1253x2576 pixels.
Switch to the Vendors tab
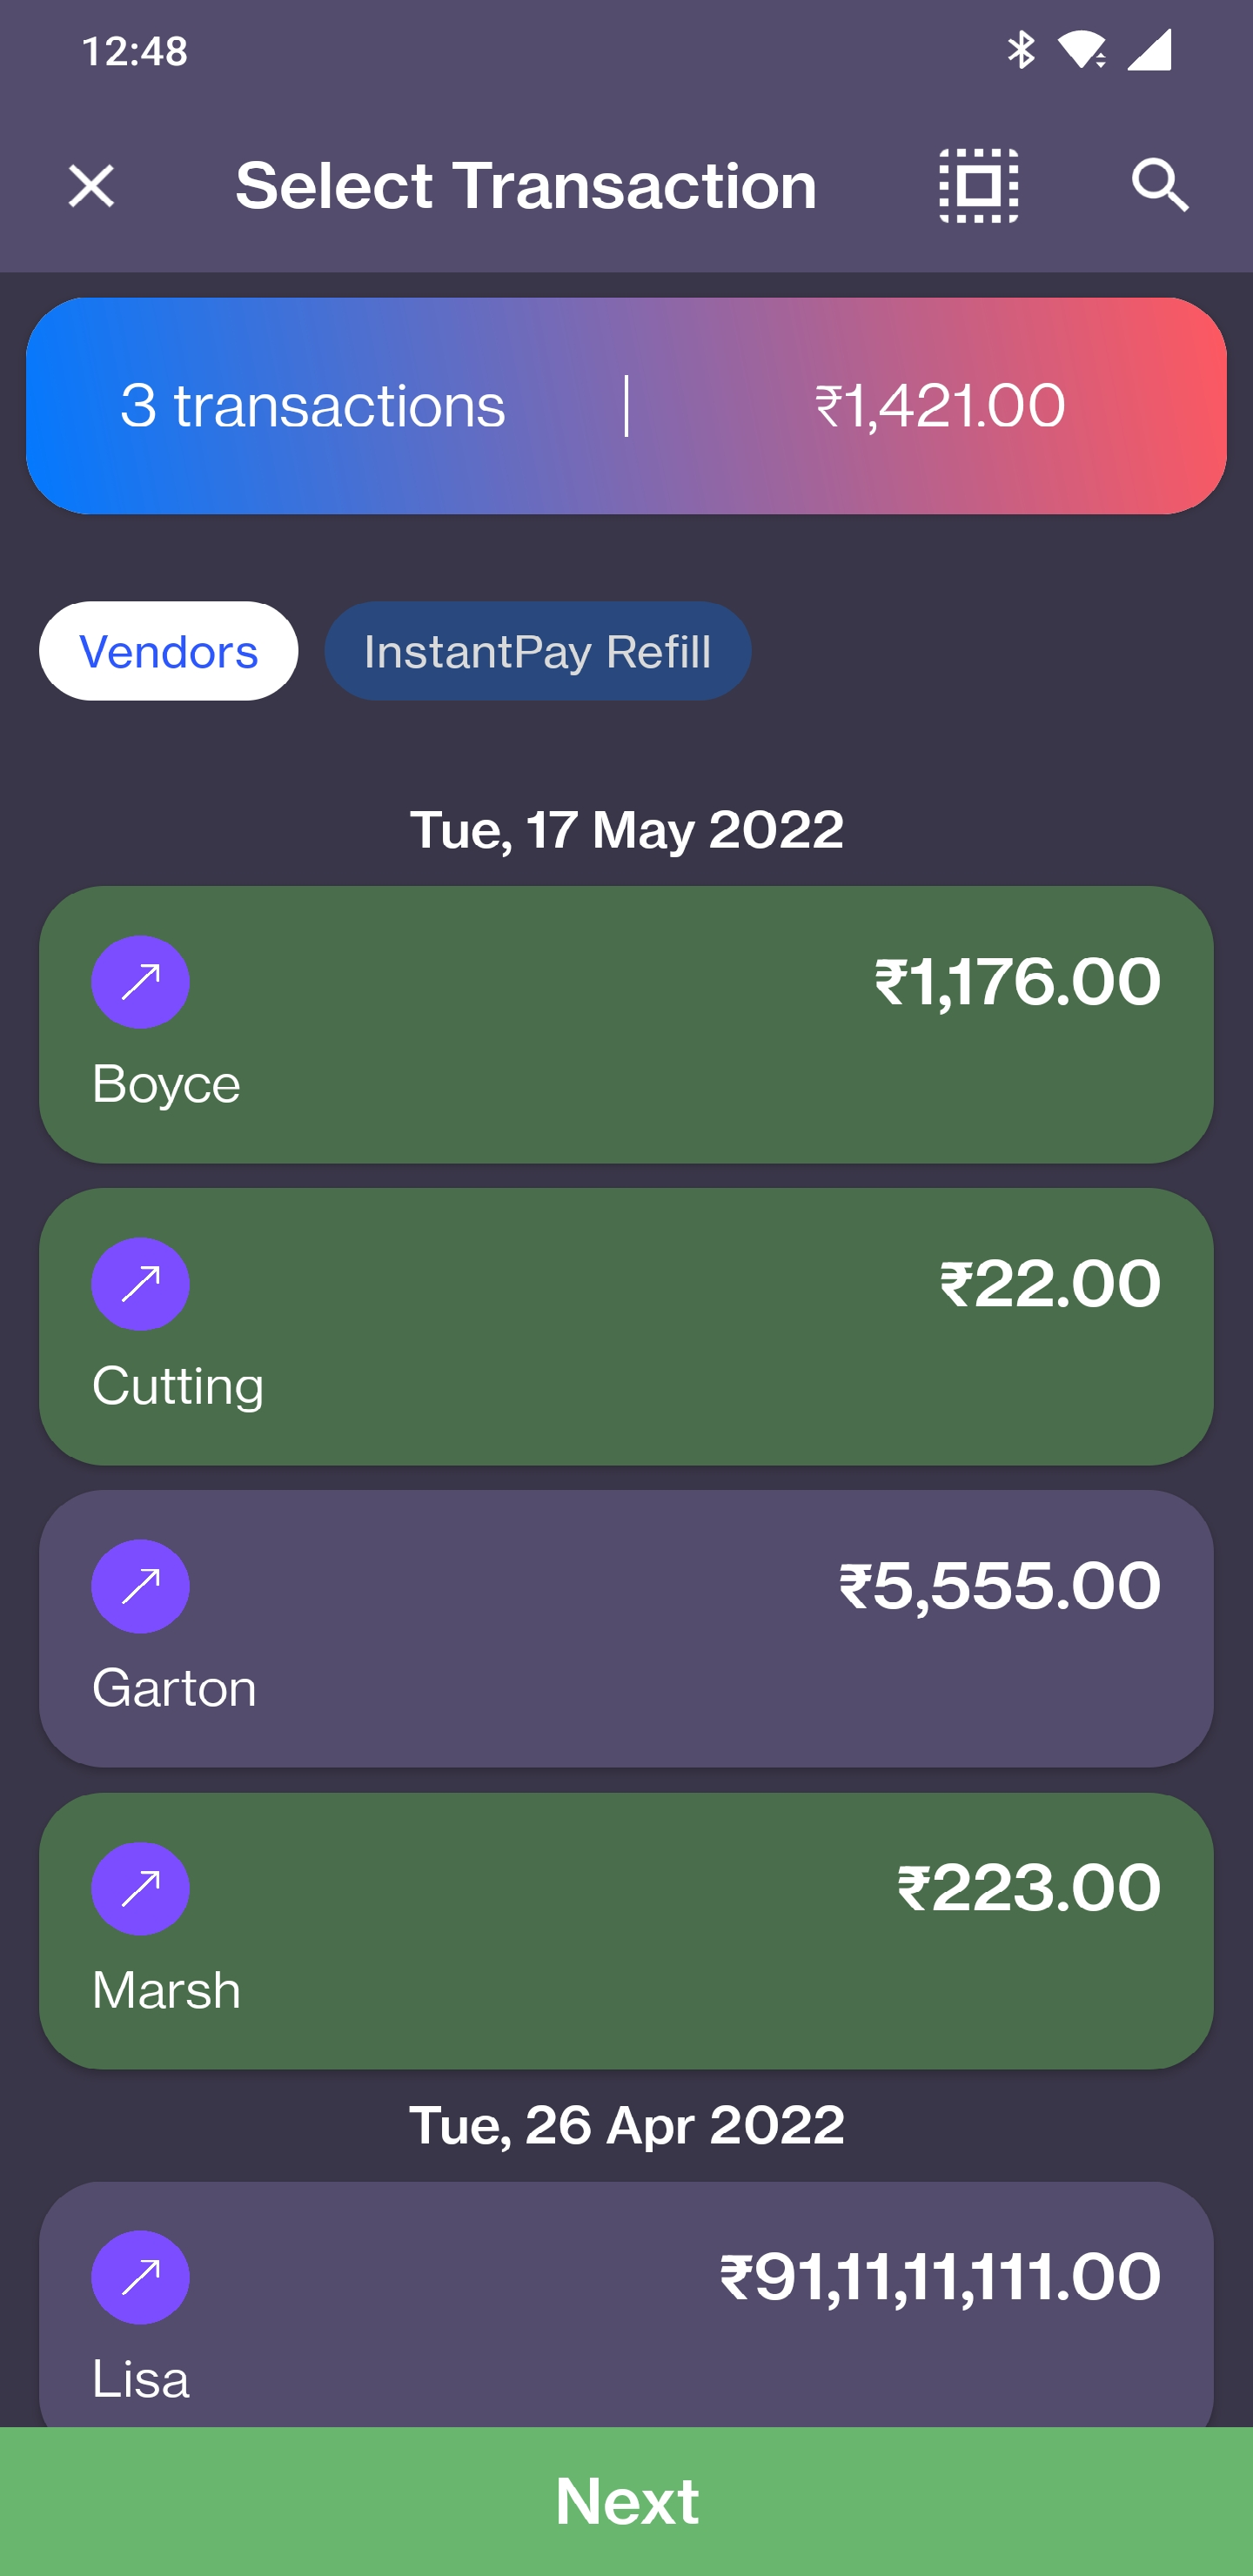coord(168,651)
